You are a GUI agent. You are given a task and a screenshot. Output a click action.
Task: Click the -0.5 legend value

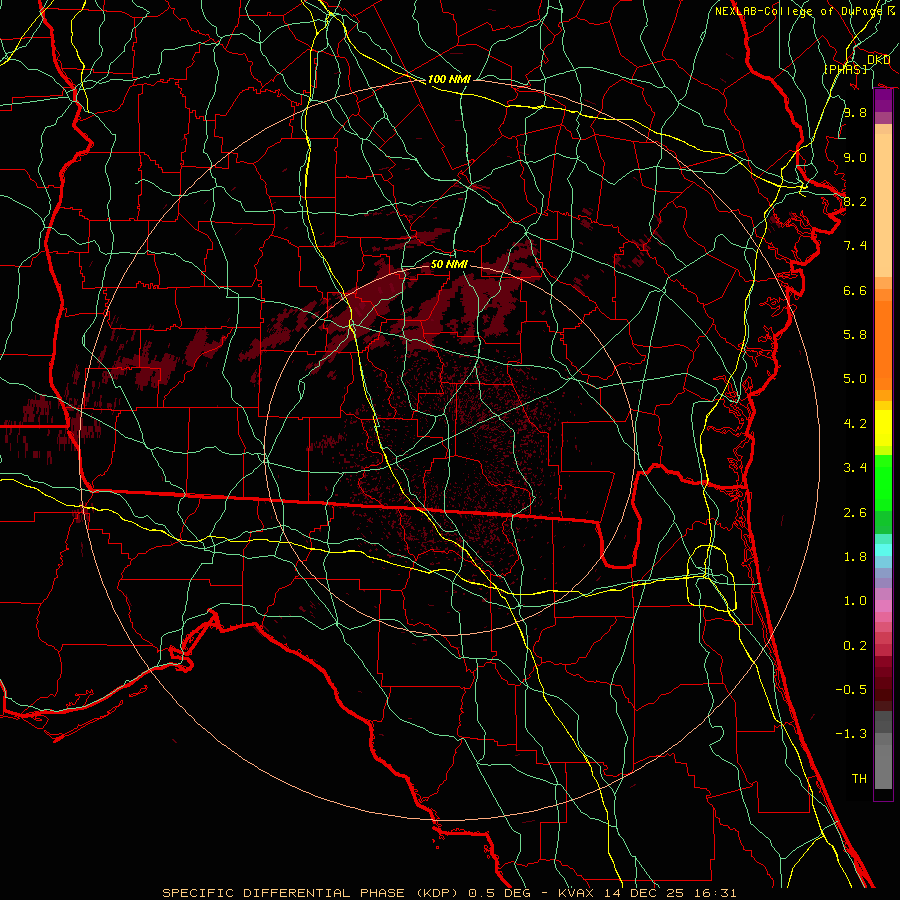click(851, 690)
